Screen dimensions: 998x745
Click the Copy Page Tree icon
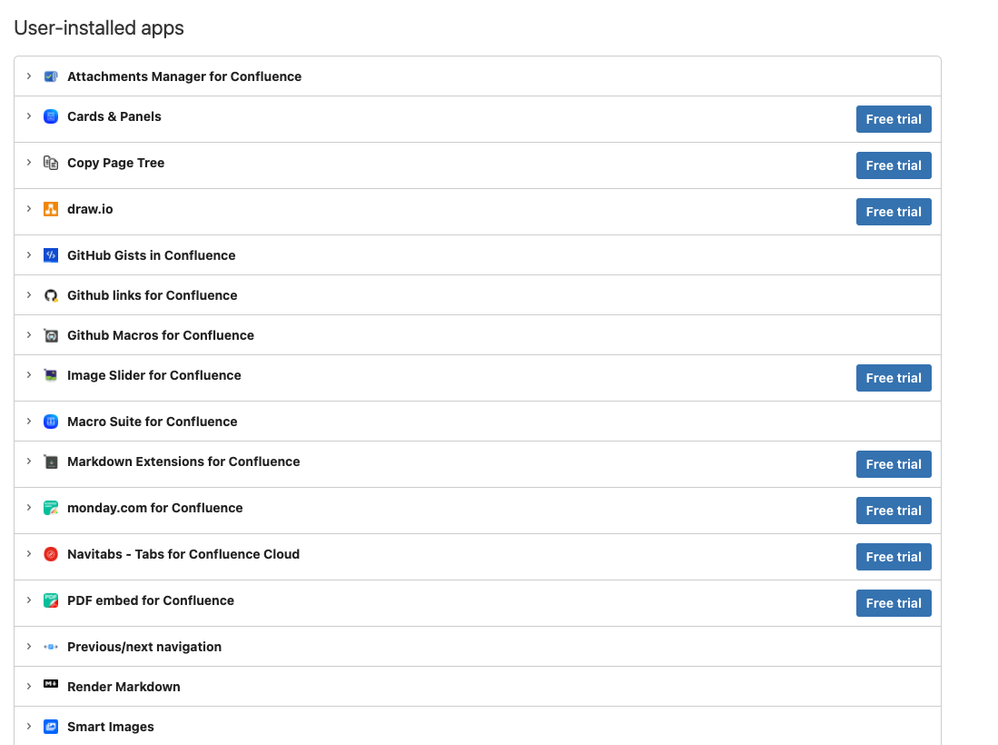click(50, 162)
